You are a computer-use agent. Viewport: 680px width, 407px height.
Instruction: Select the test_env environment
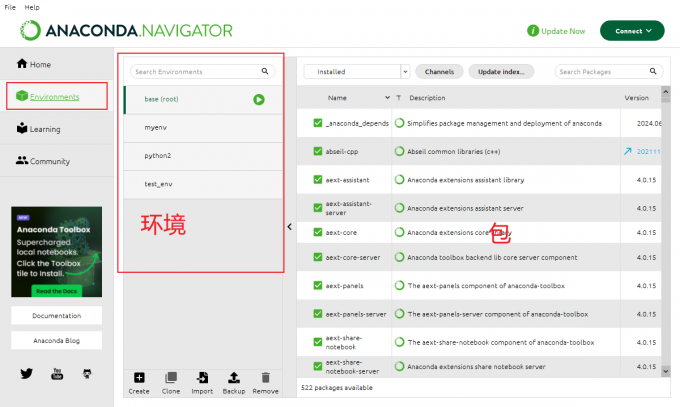(203, 184)
